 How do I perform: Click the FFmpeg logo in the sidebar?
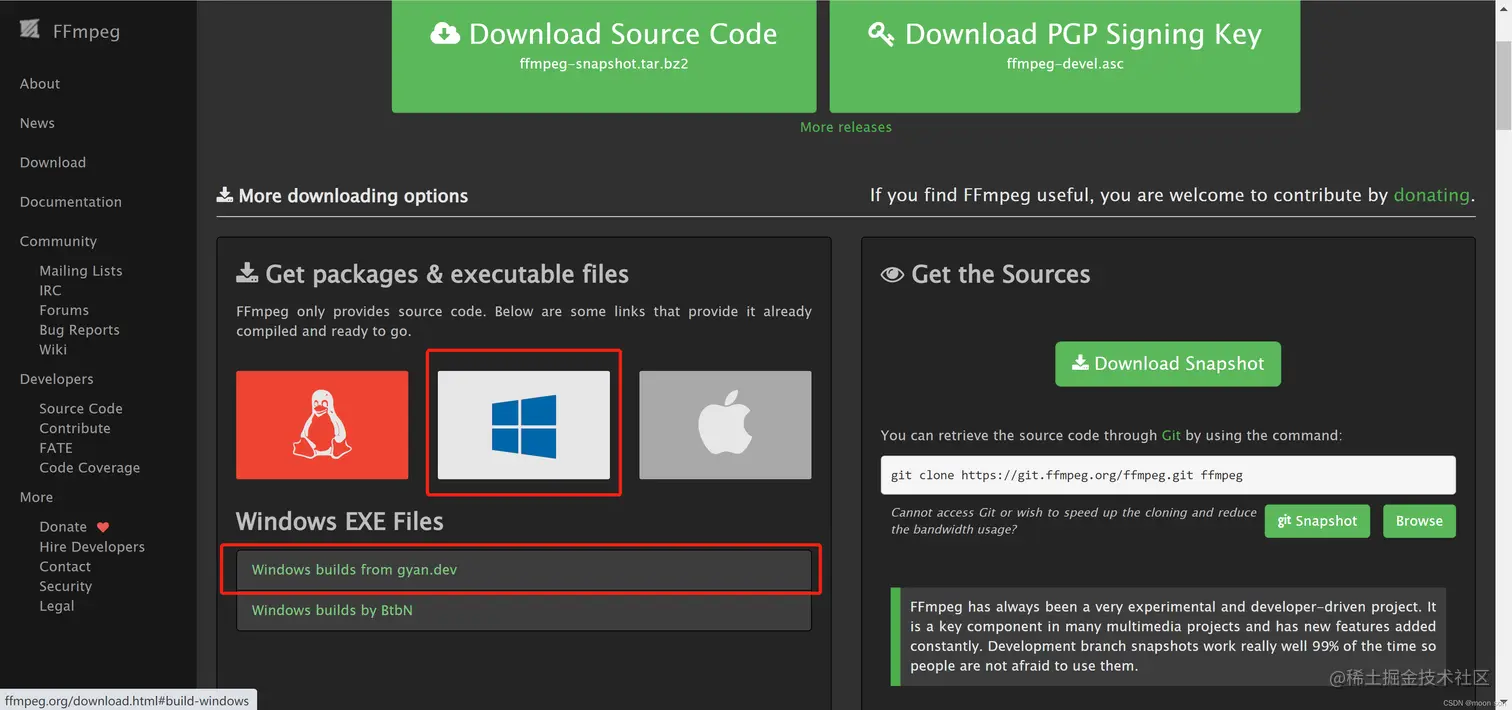30,29
